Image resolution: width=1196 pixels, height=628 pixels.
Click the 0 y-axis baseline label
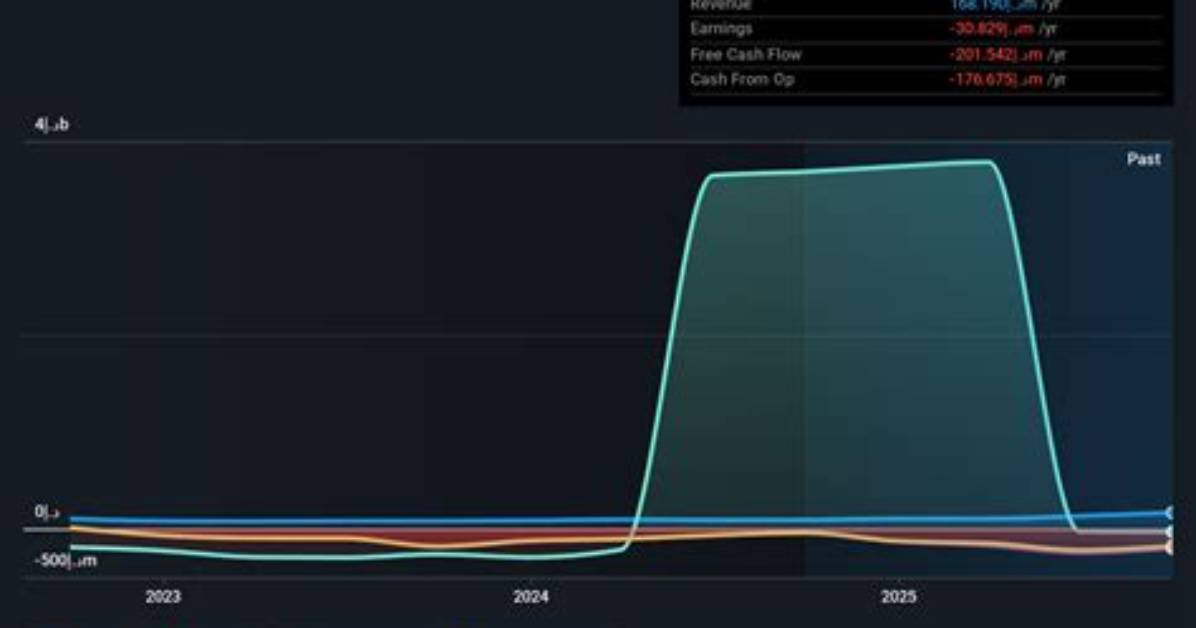tap(47, 512)
